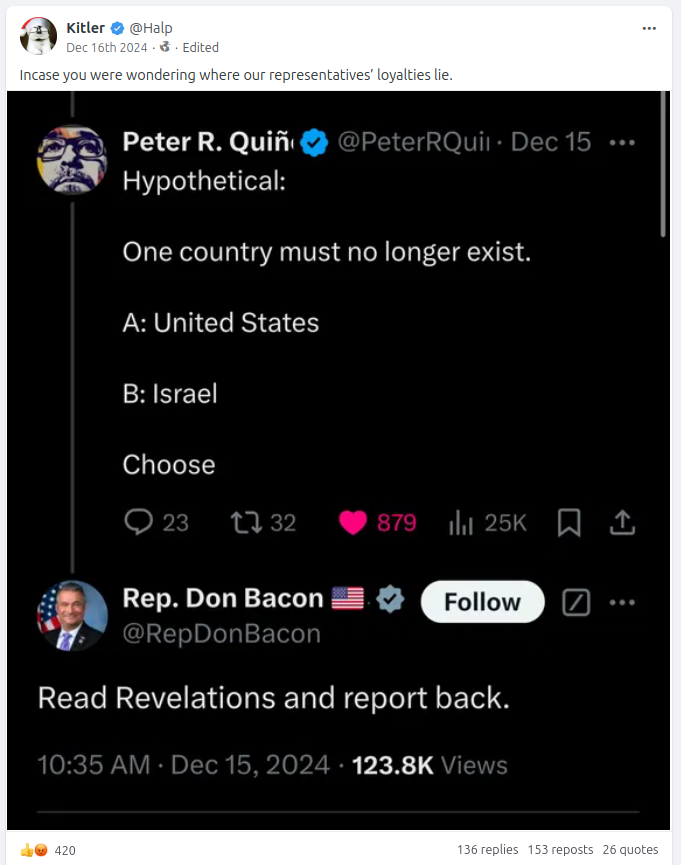Show the 153 reposts list

(560, 850)
